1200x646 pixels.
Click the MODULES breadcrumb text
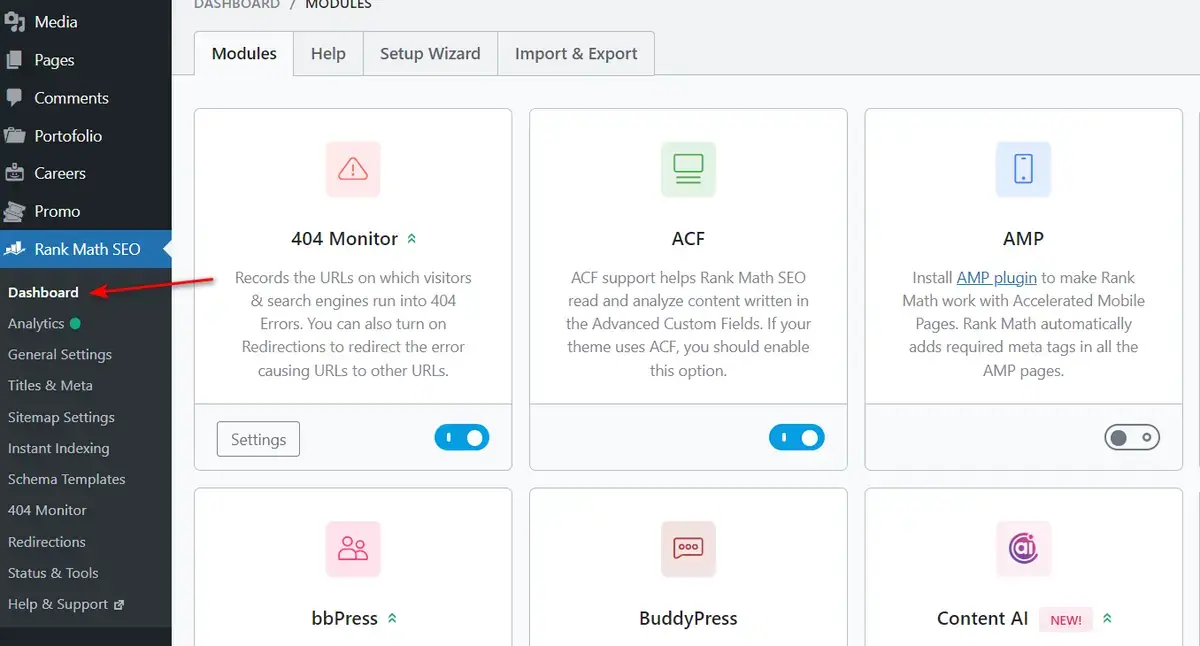pyautogui.click(x=337, y=4)
